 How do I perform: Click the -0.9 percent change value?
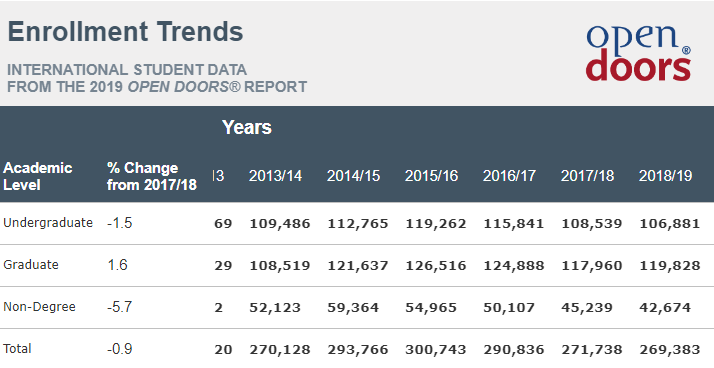coord(119,349)
